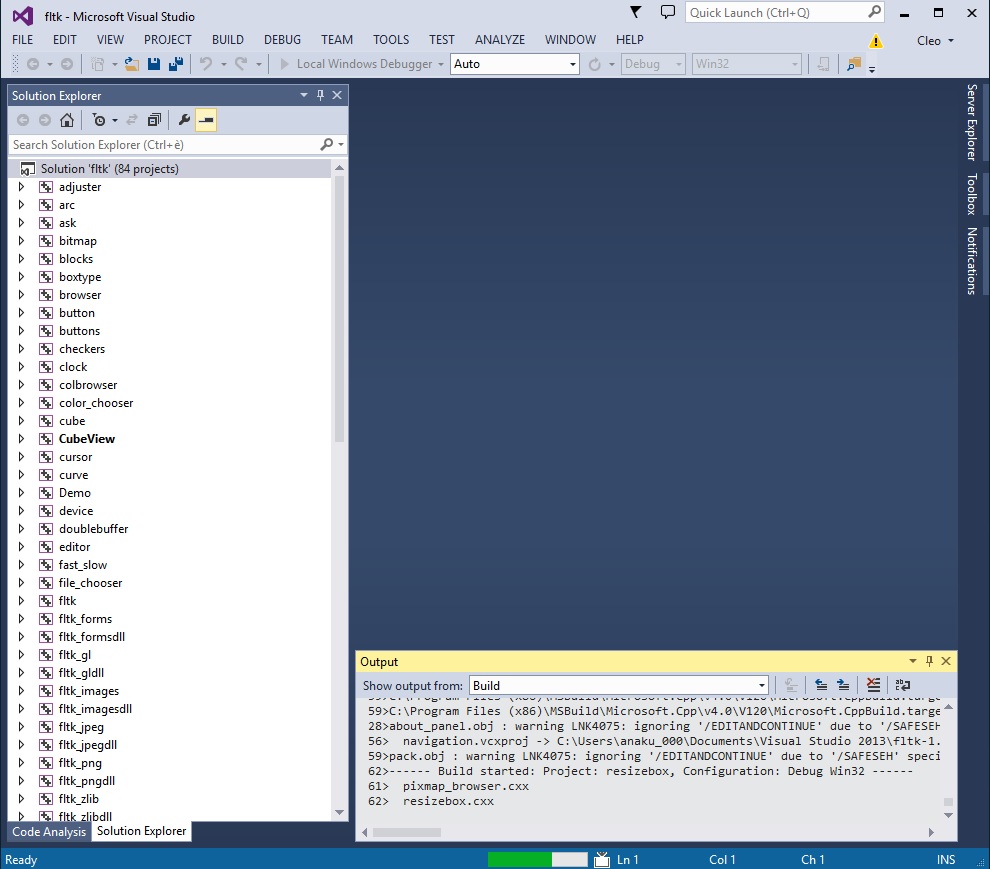Click the background task icon in status bar
The image size is (990, 869).
(x=602, y=860)
